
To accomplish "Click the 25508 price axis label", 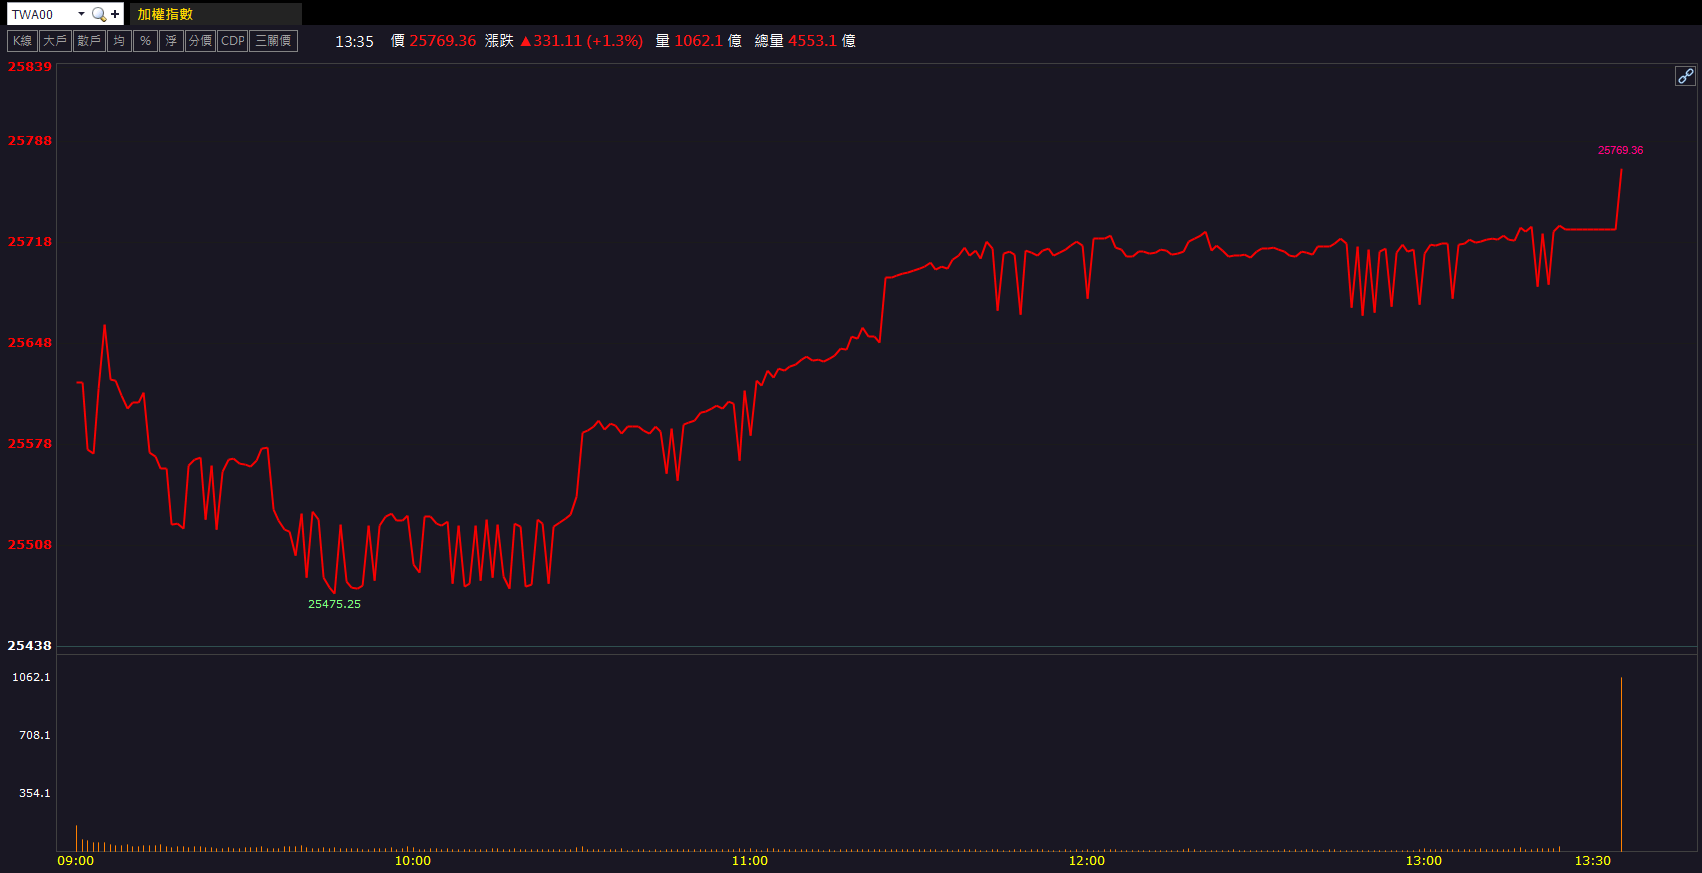I will click(30, 545).
